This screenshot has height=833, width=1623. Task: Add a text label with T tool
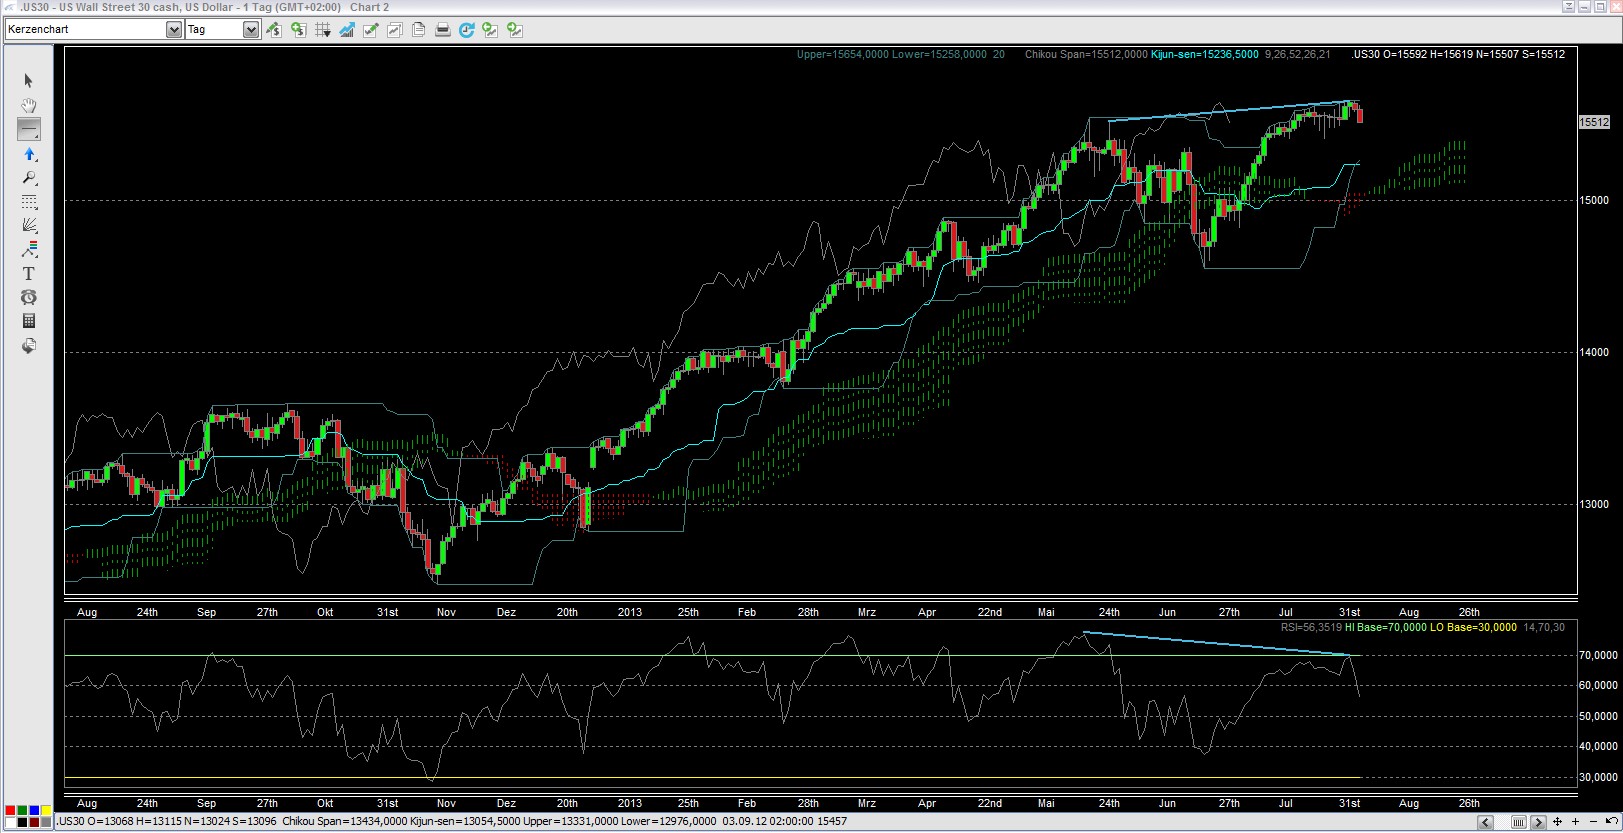click(28, 273)
